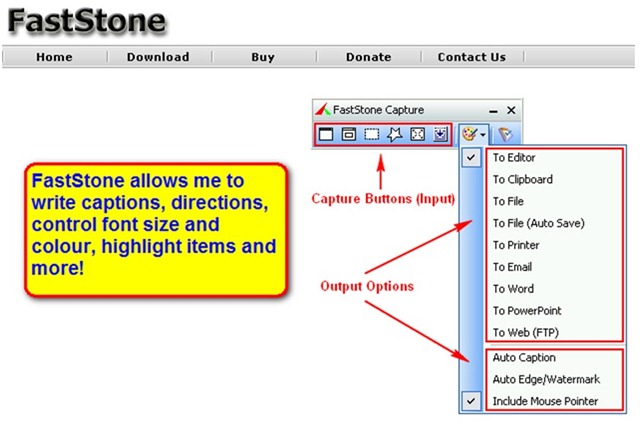640x425 pixels.
Task: Select Capture Scrolling Window button
Action: (440, 134)
